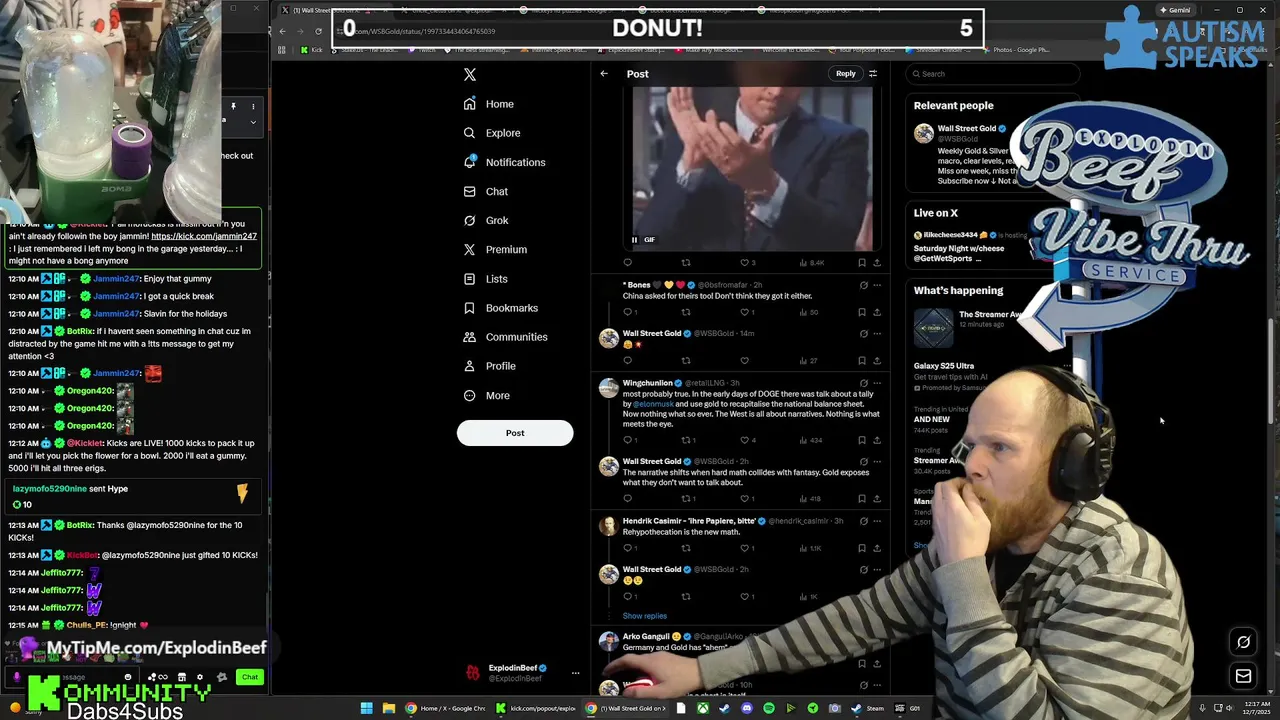Open the Gemini button in Chrome

pyautogui.click(x=1174, y=10)
